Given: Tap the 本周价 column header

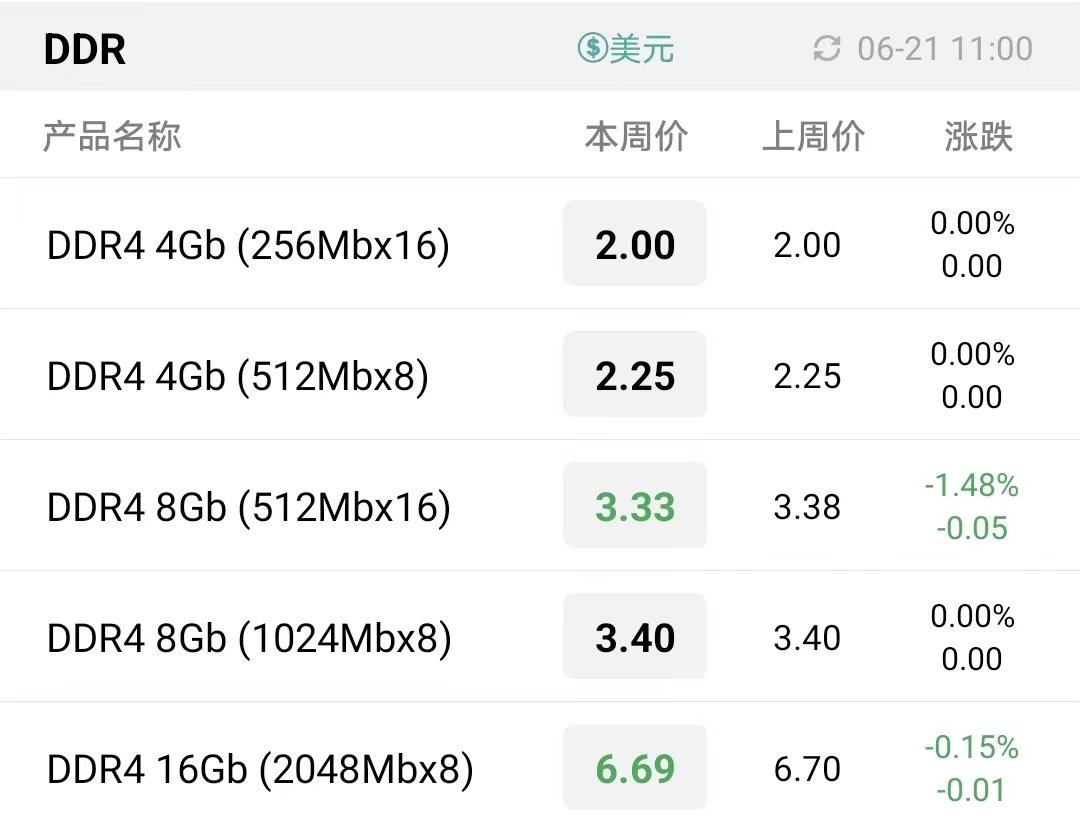Looking at the screenshot, I should click(x=636, y=136).
